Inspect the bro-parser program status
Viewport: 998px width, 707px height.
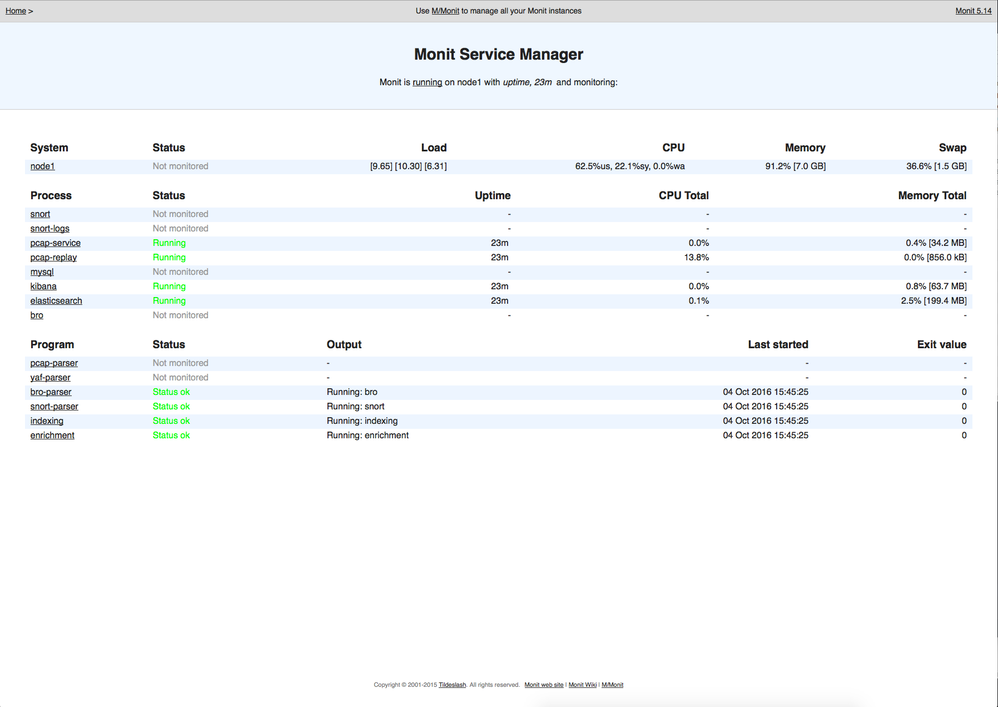pyautogui.click(x=50, y=391)
